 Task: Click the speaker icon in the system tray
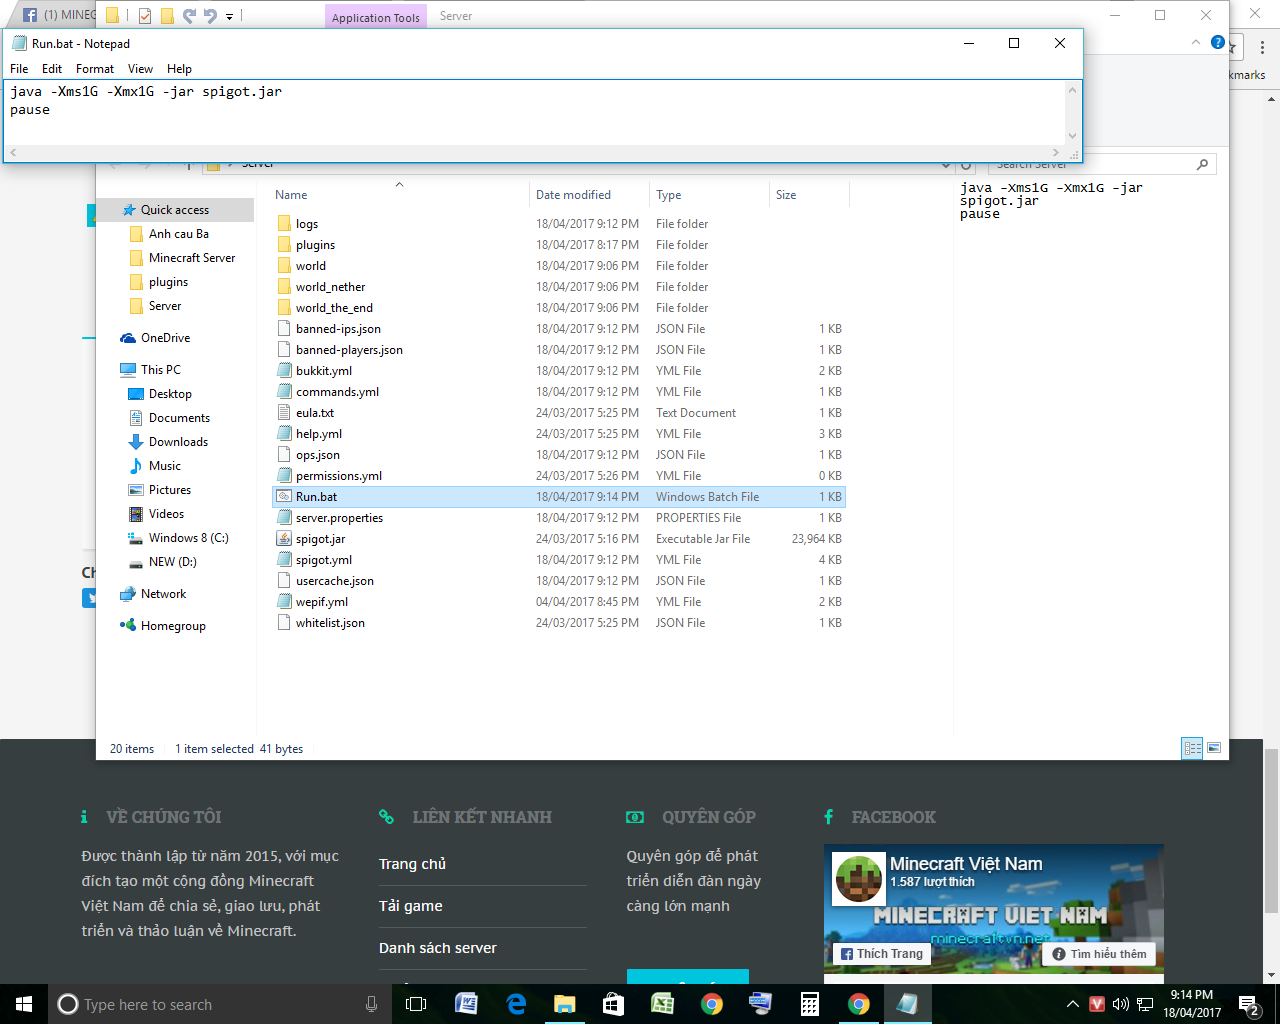1119,1004
